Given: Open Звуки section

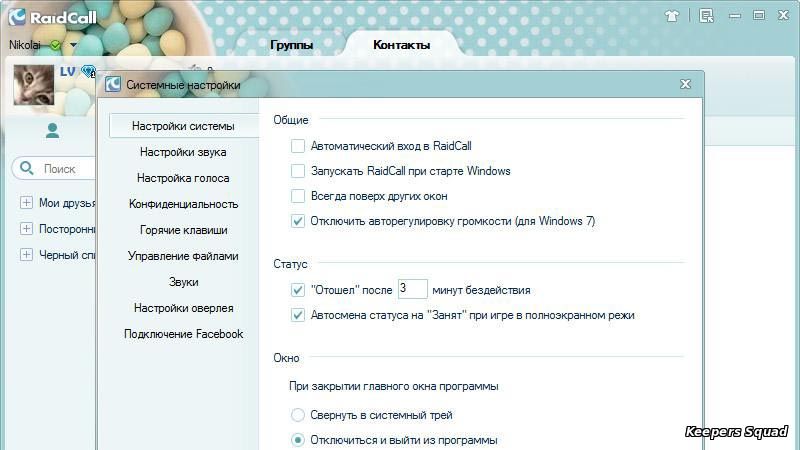Looking at the screenshot, I should [x=183, y=282].
